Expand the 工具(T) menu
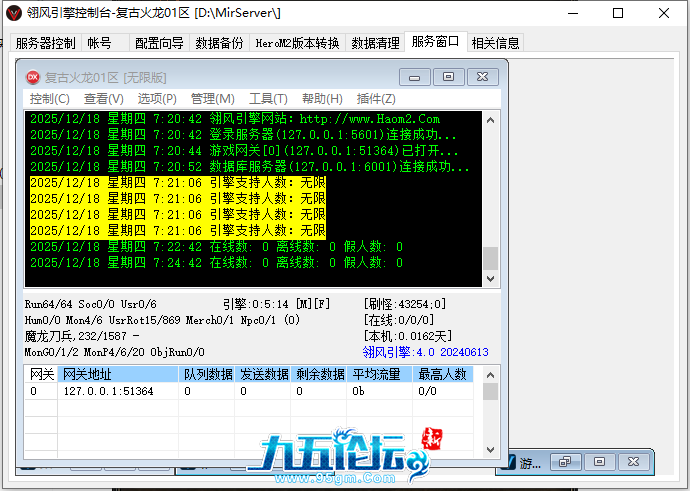 pyautogui.click(x=267, y=99)
